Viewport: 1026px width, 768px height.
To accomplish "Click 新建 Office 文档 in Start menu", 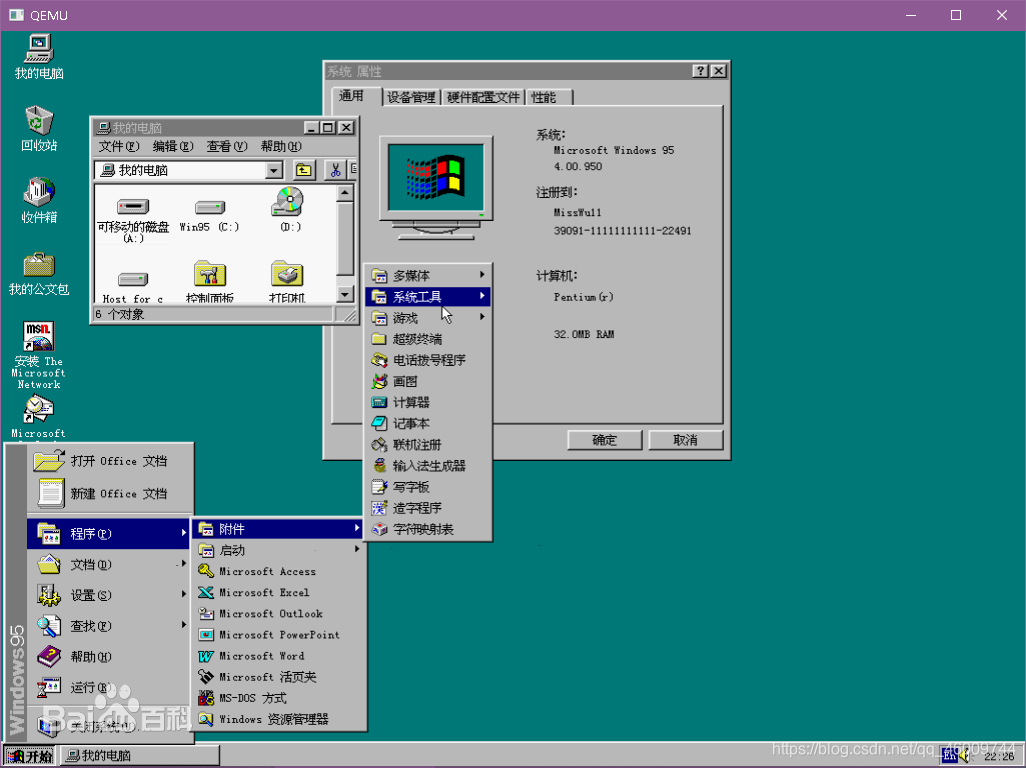I will pos(110,493).
